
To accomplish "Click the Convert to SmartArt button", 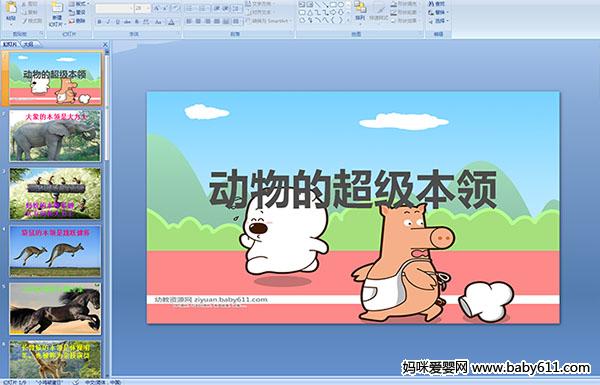I will (268, 21).
